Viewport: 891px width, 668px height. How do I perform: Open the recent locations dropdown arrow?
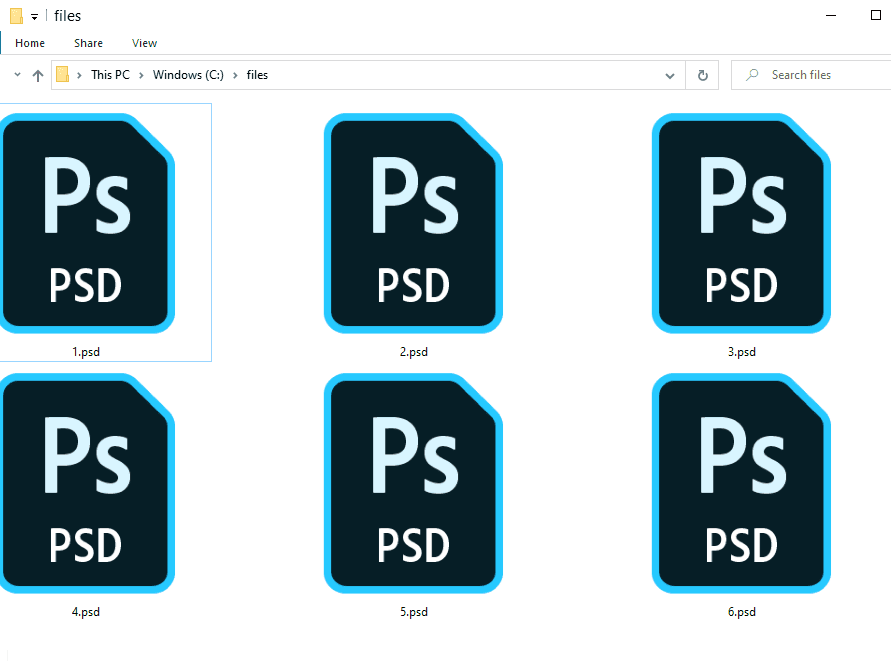tap(17, 74)
